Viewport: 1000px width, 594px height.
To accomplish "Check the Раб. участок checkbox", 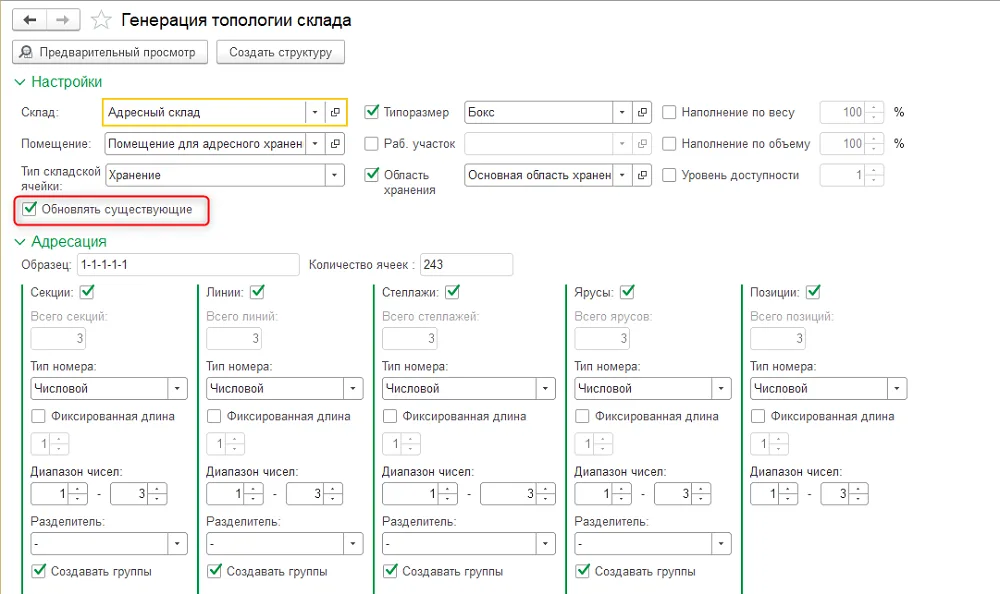I will 371,144.
